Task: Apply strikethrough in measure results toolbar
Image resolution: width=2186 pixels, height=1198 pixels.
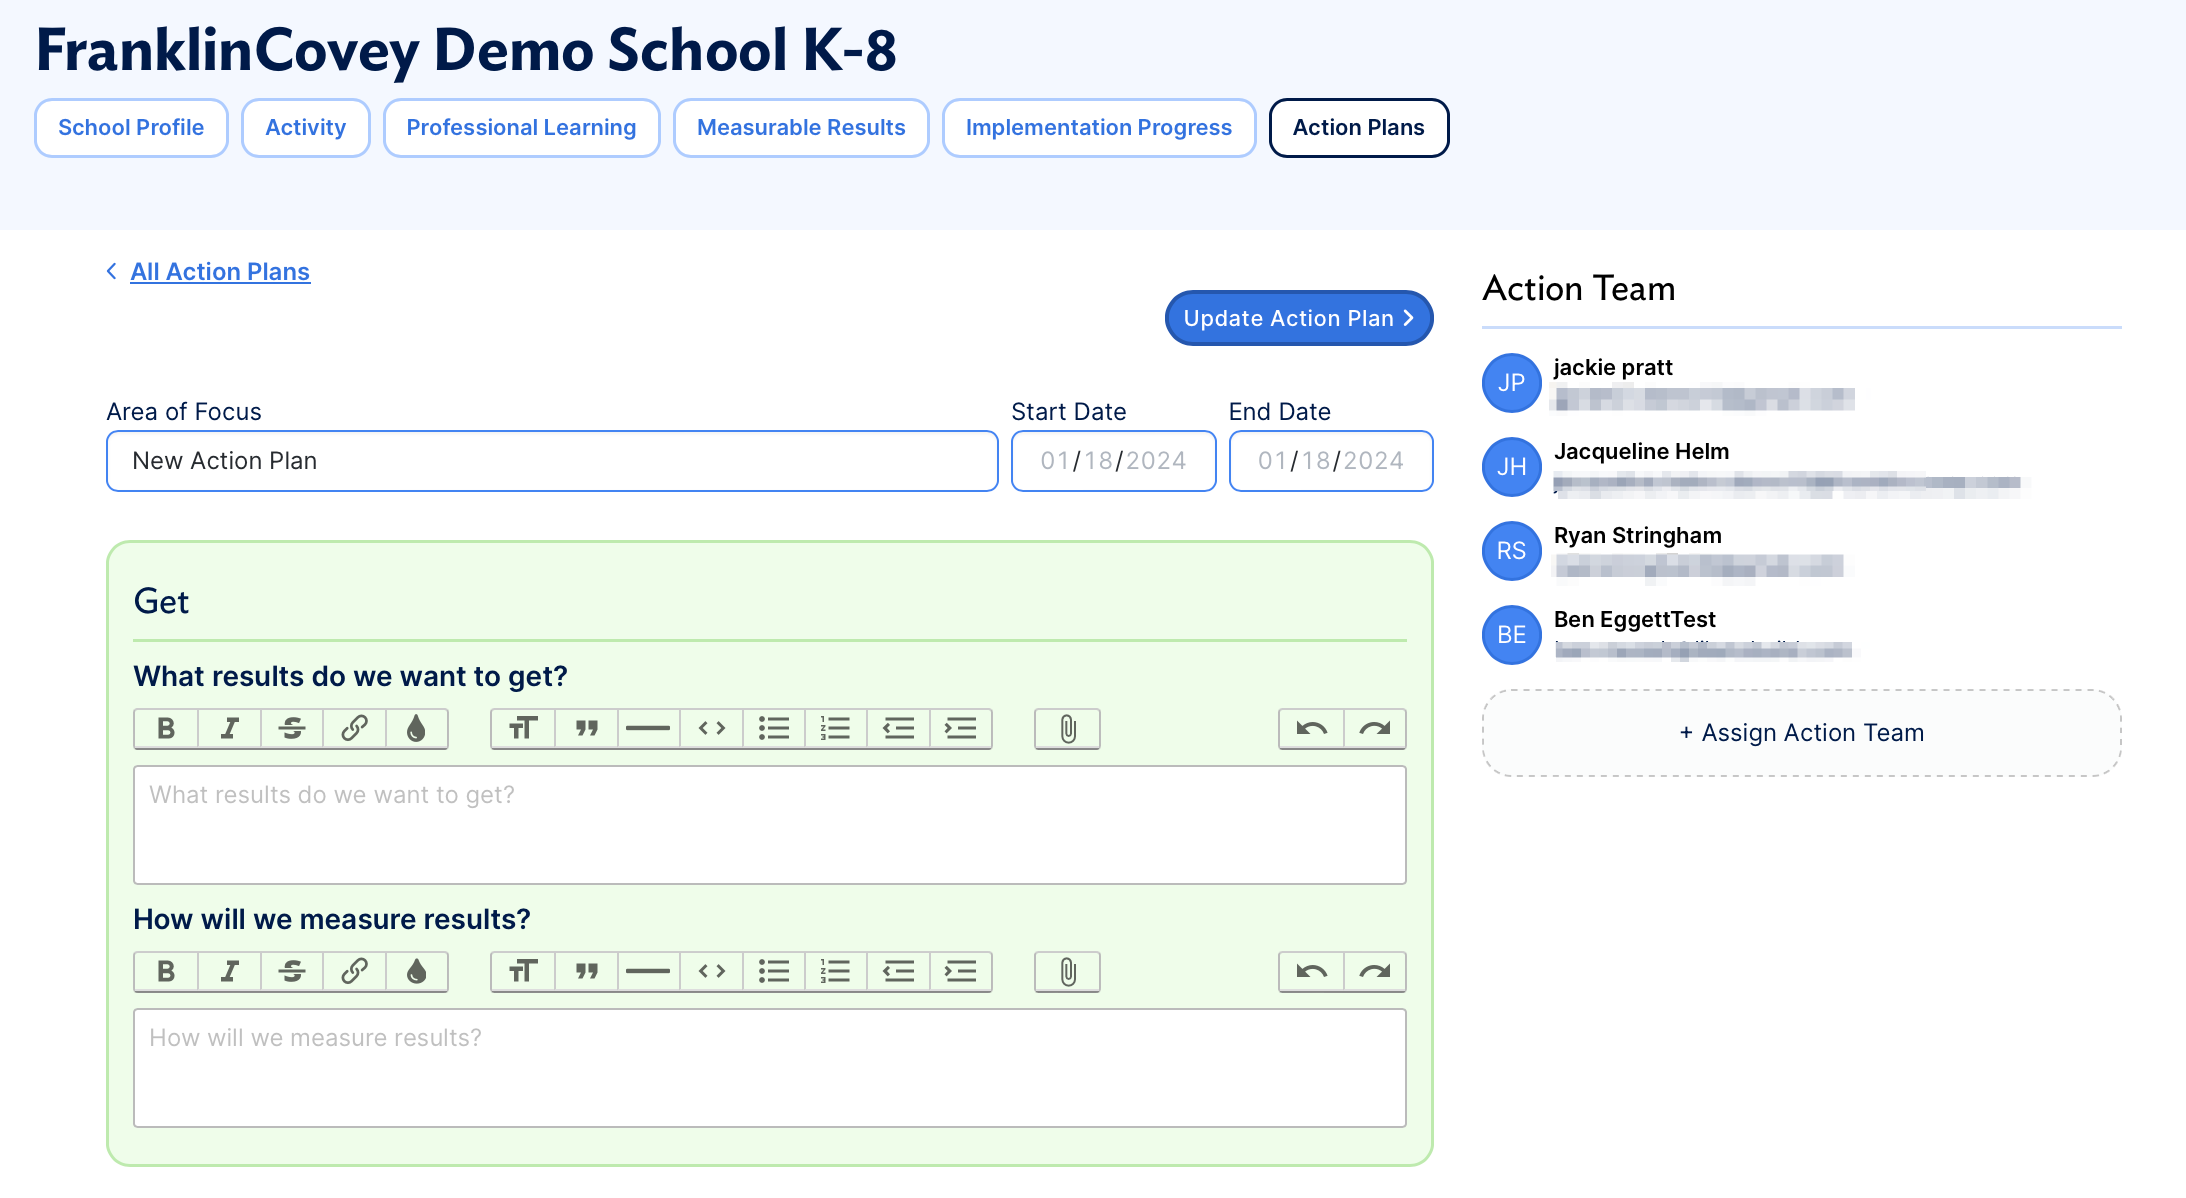Action: pyautogui.click(x=291, y=972)
